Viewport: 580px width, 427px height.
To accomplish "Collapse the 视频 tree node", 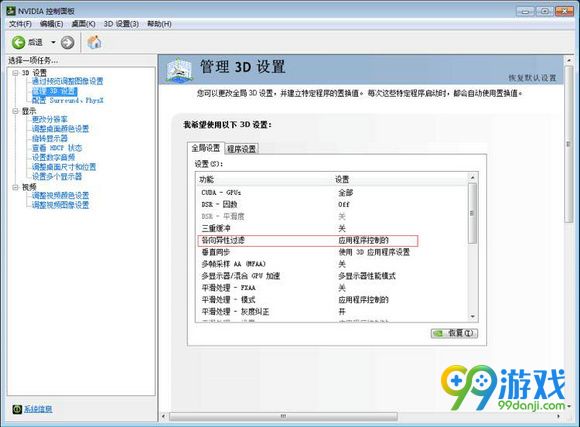I will click(x=16, y=187).
